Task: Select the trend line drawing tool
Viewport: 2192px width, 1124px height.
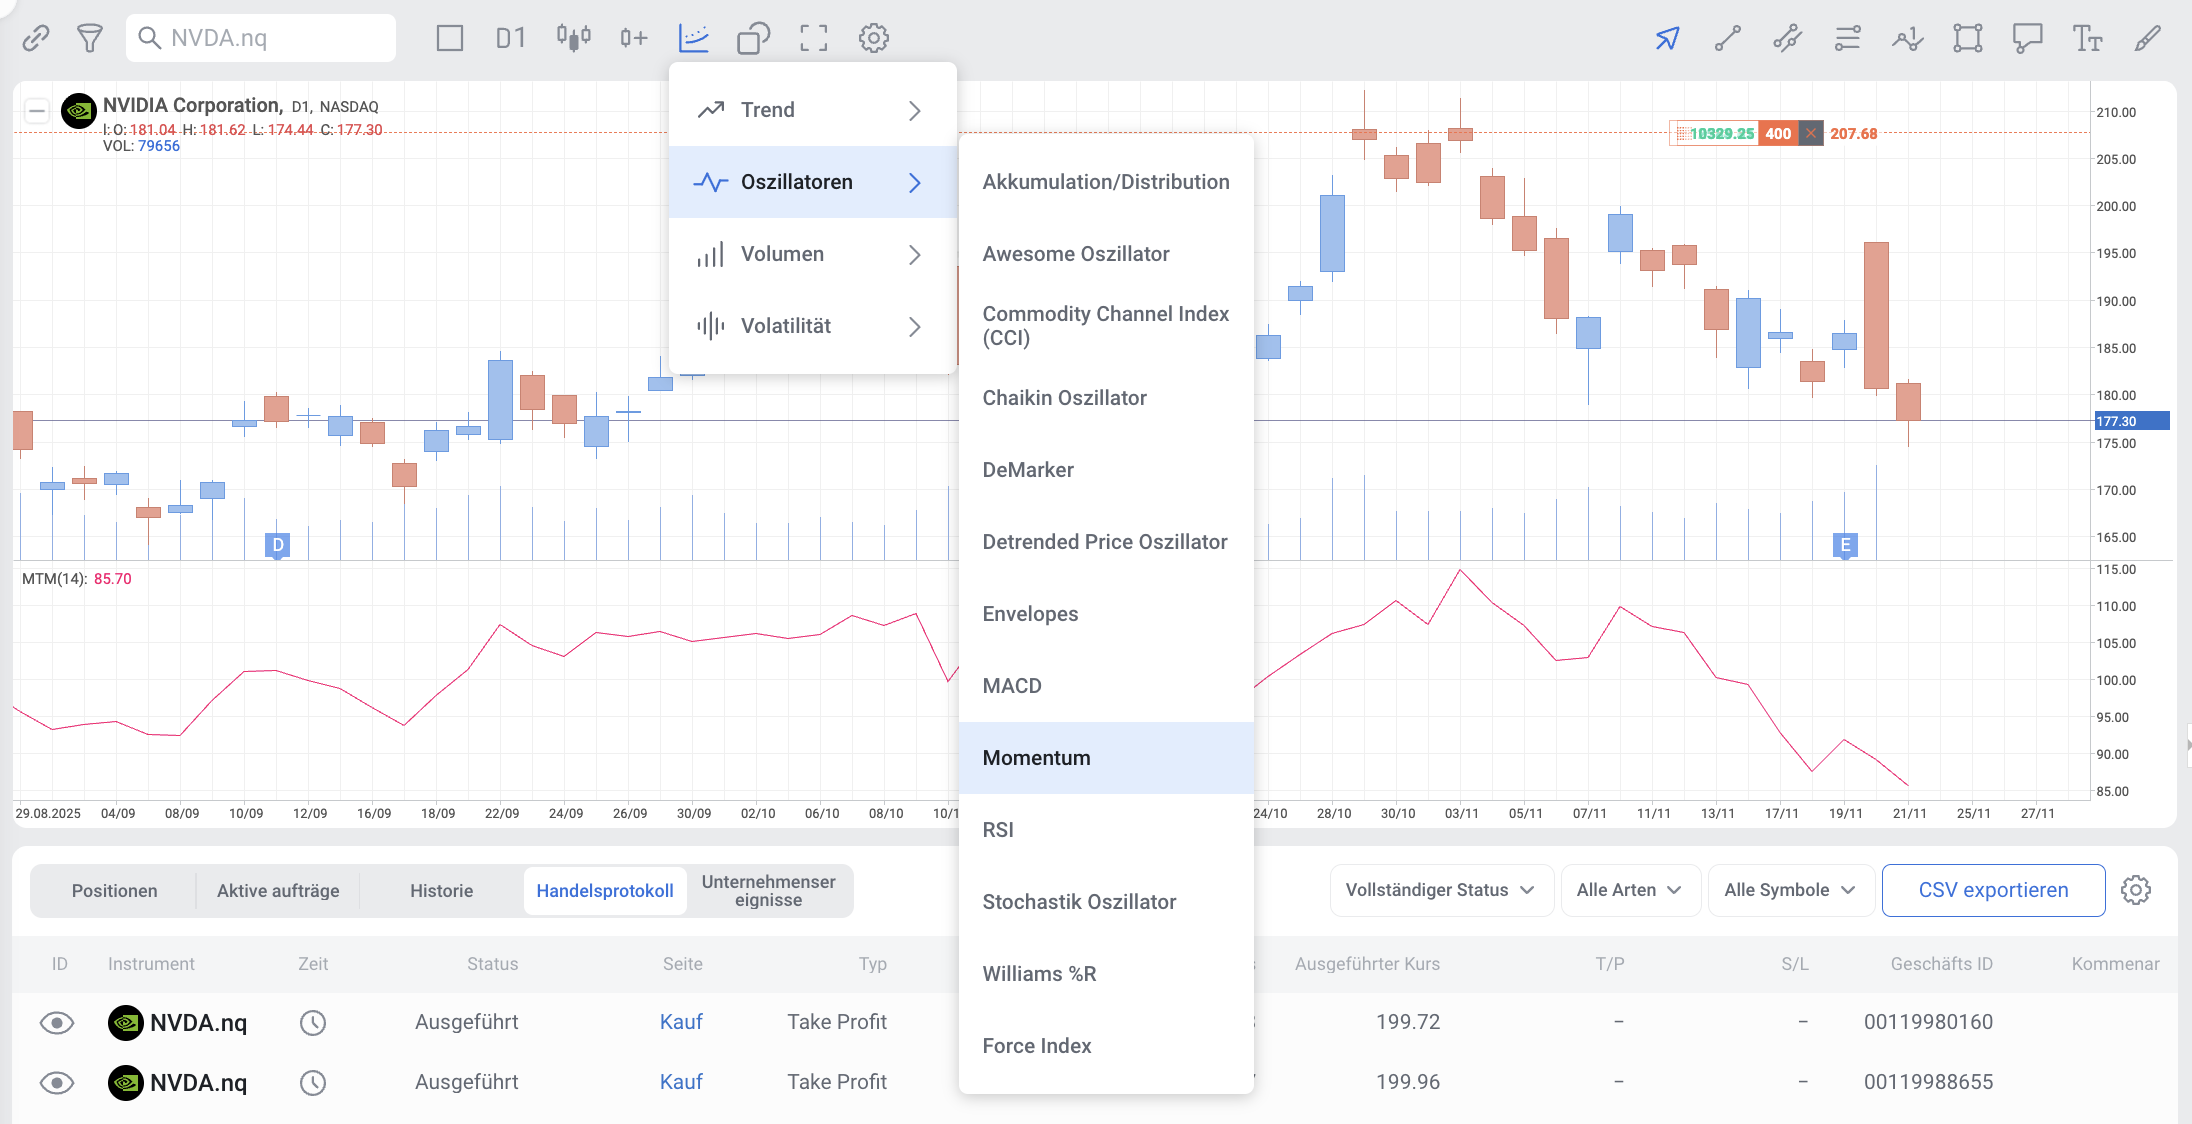Action: [1727, 38]
